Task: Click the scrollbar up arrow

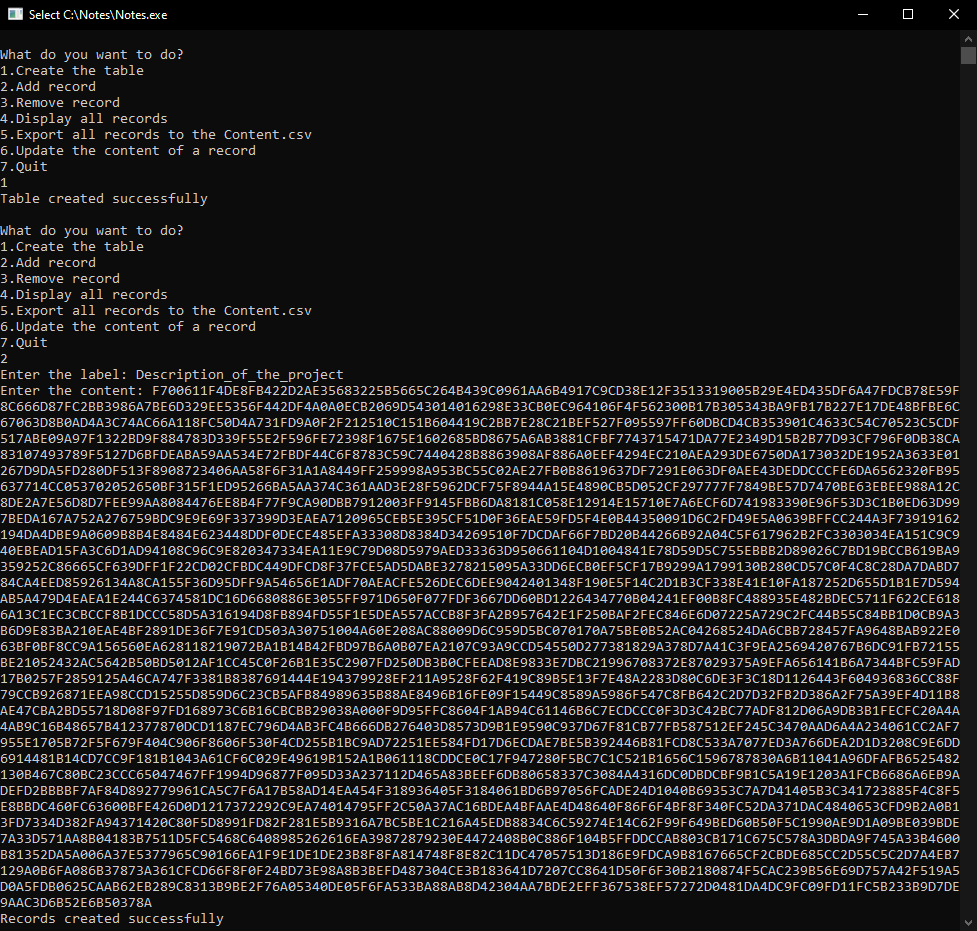Action: pyautogui.click(x=968, y=39)
